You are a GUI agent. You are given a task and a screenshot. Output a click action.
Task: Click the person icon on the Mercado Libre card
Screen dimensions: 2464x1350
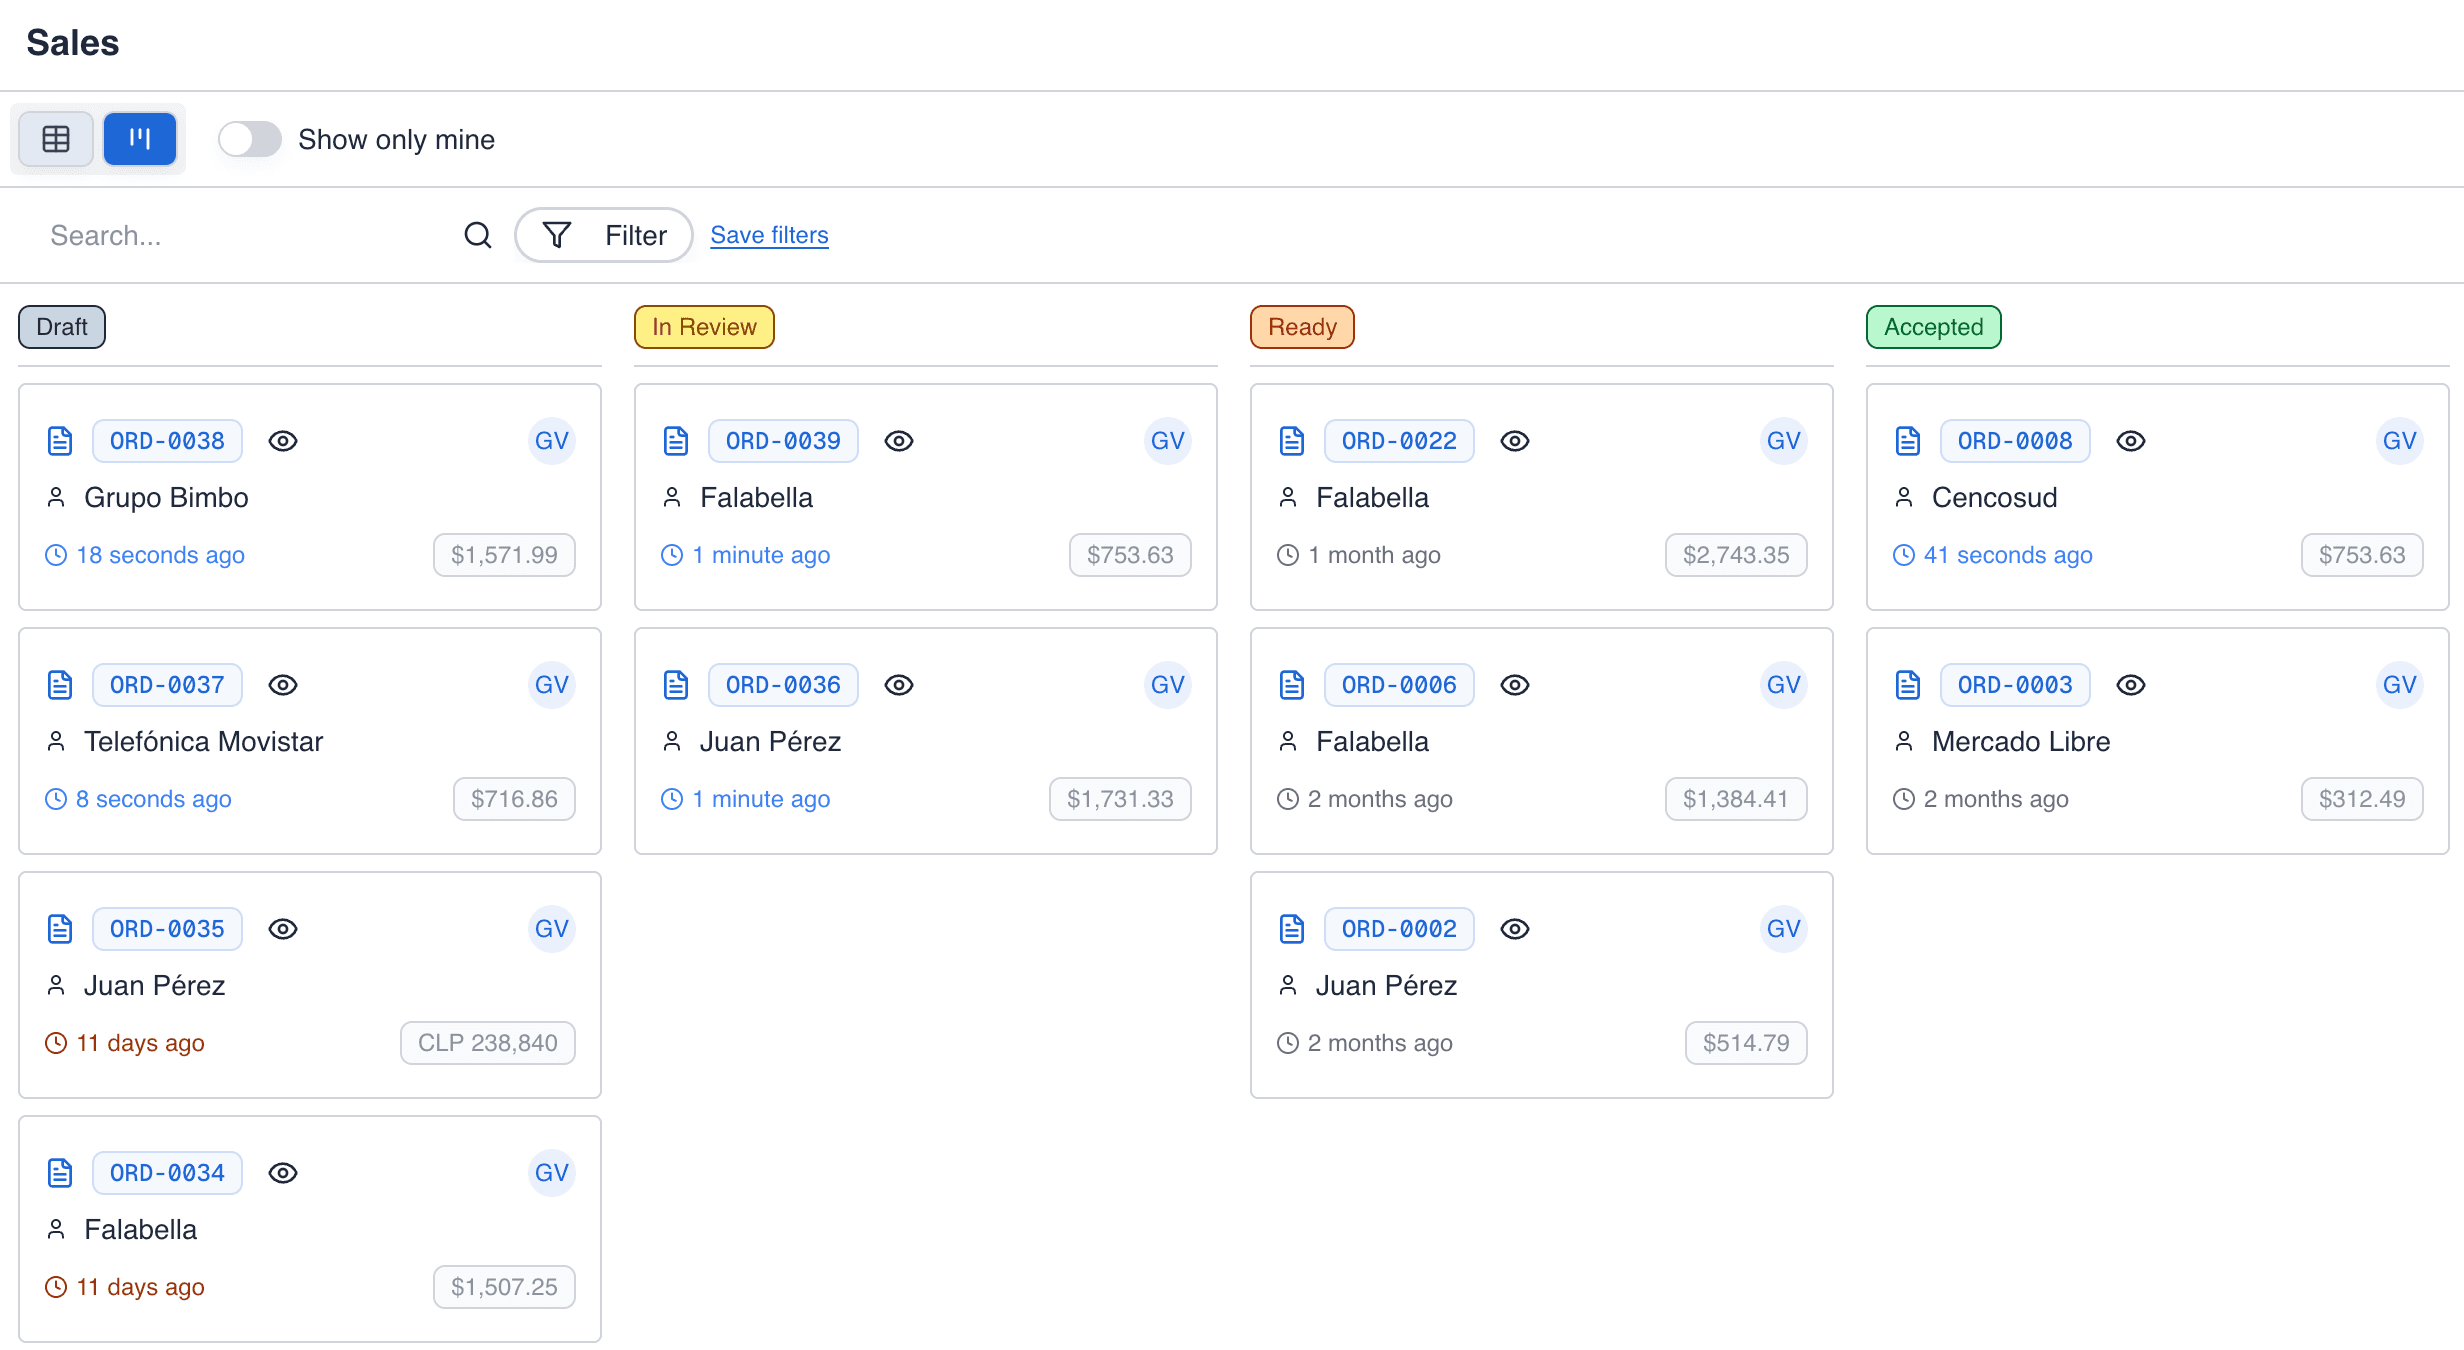point(1903,741)
